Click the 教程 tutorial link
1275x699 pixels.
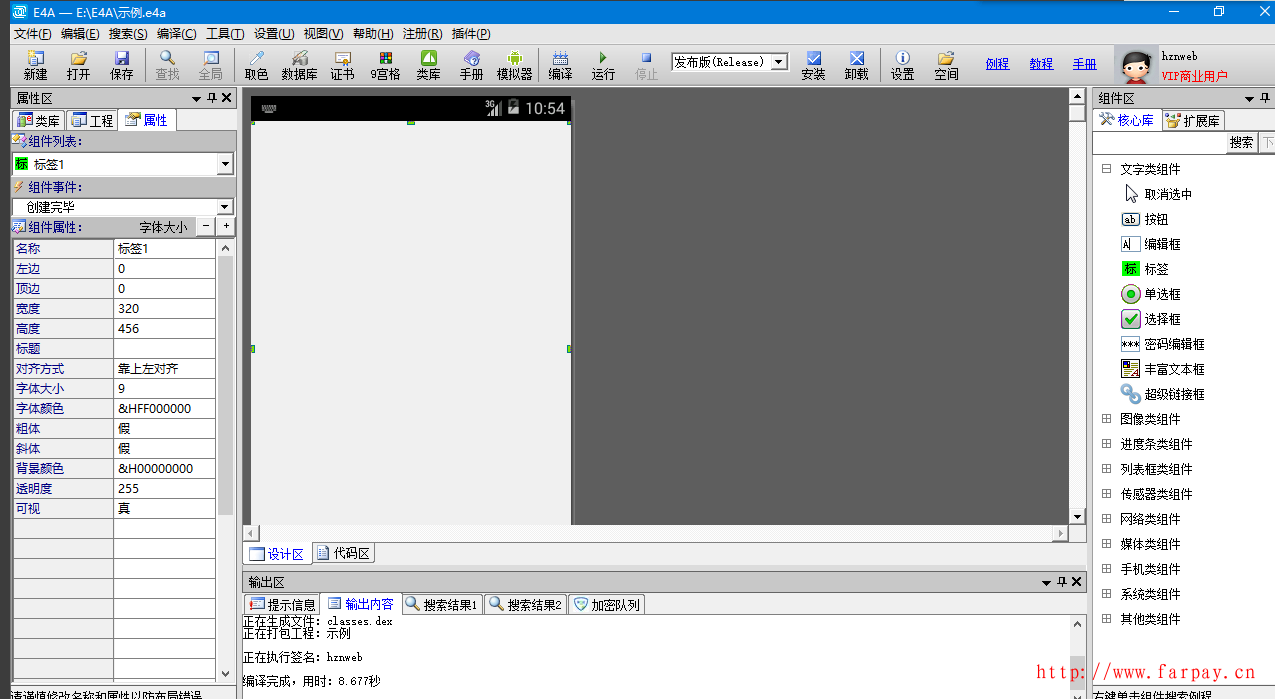[x=1041, y=64]
